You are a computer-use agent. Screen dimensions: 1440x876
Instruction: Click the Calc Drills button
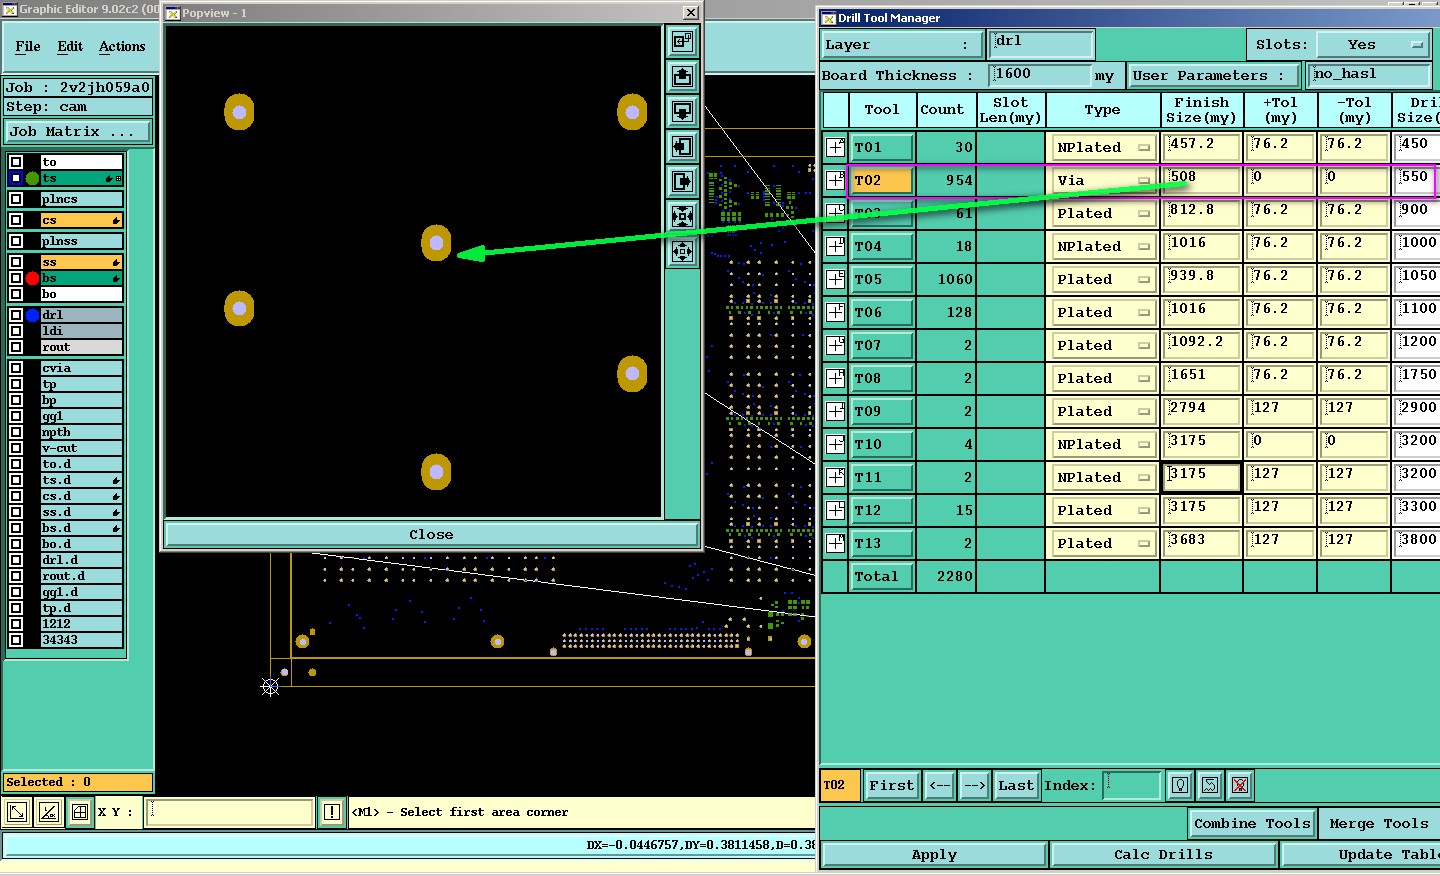pos(1163,854)
